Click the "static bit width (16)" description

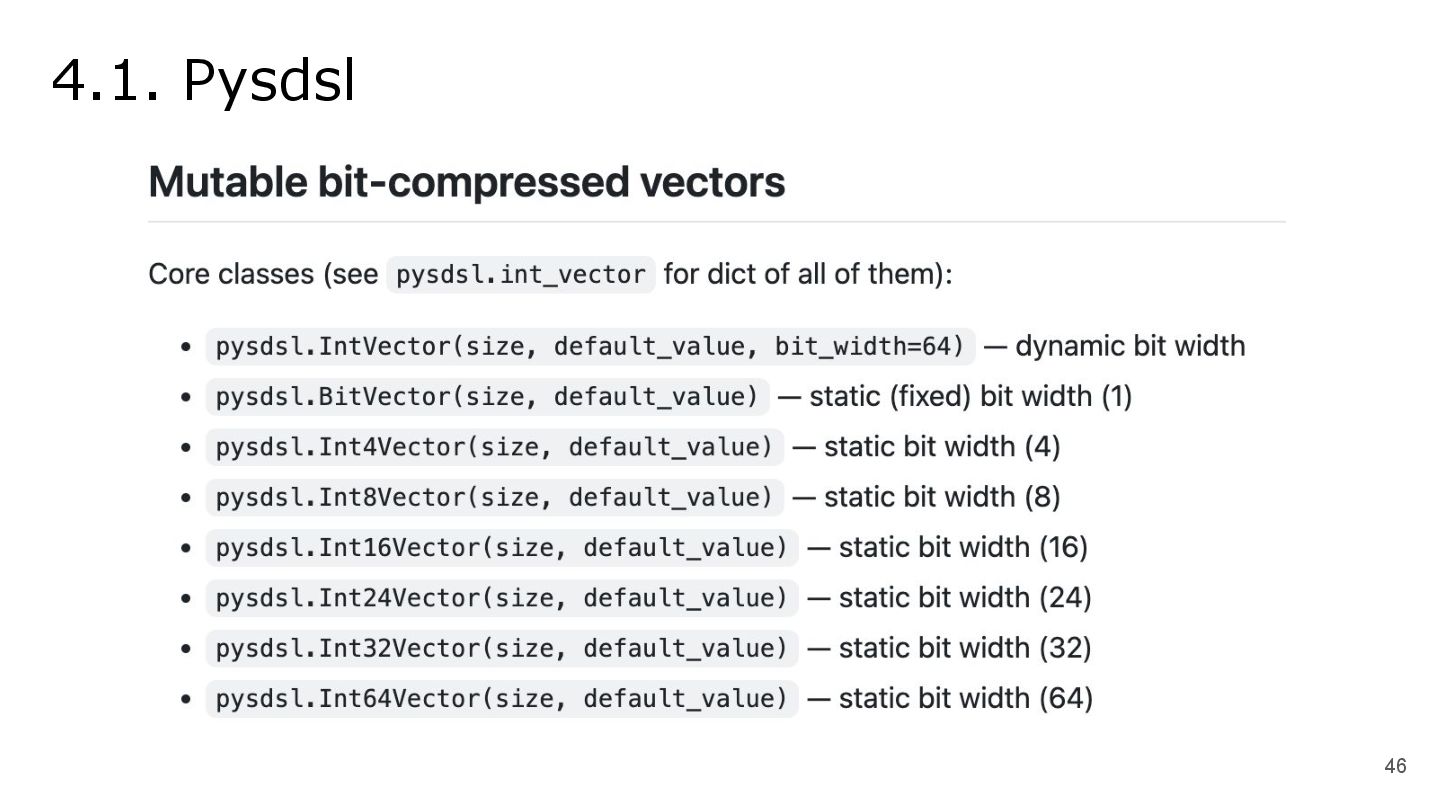click(963, 548)
